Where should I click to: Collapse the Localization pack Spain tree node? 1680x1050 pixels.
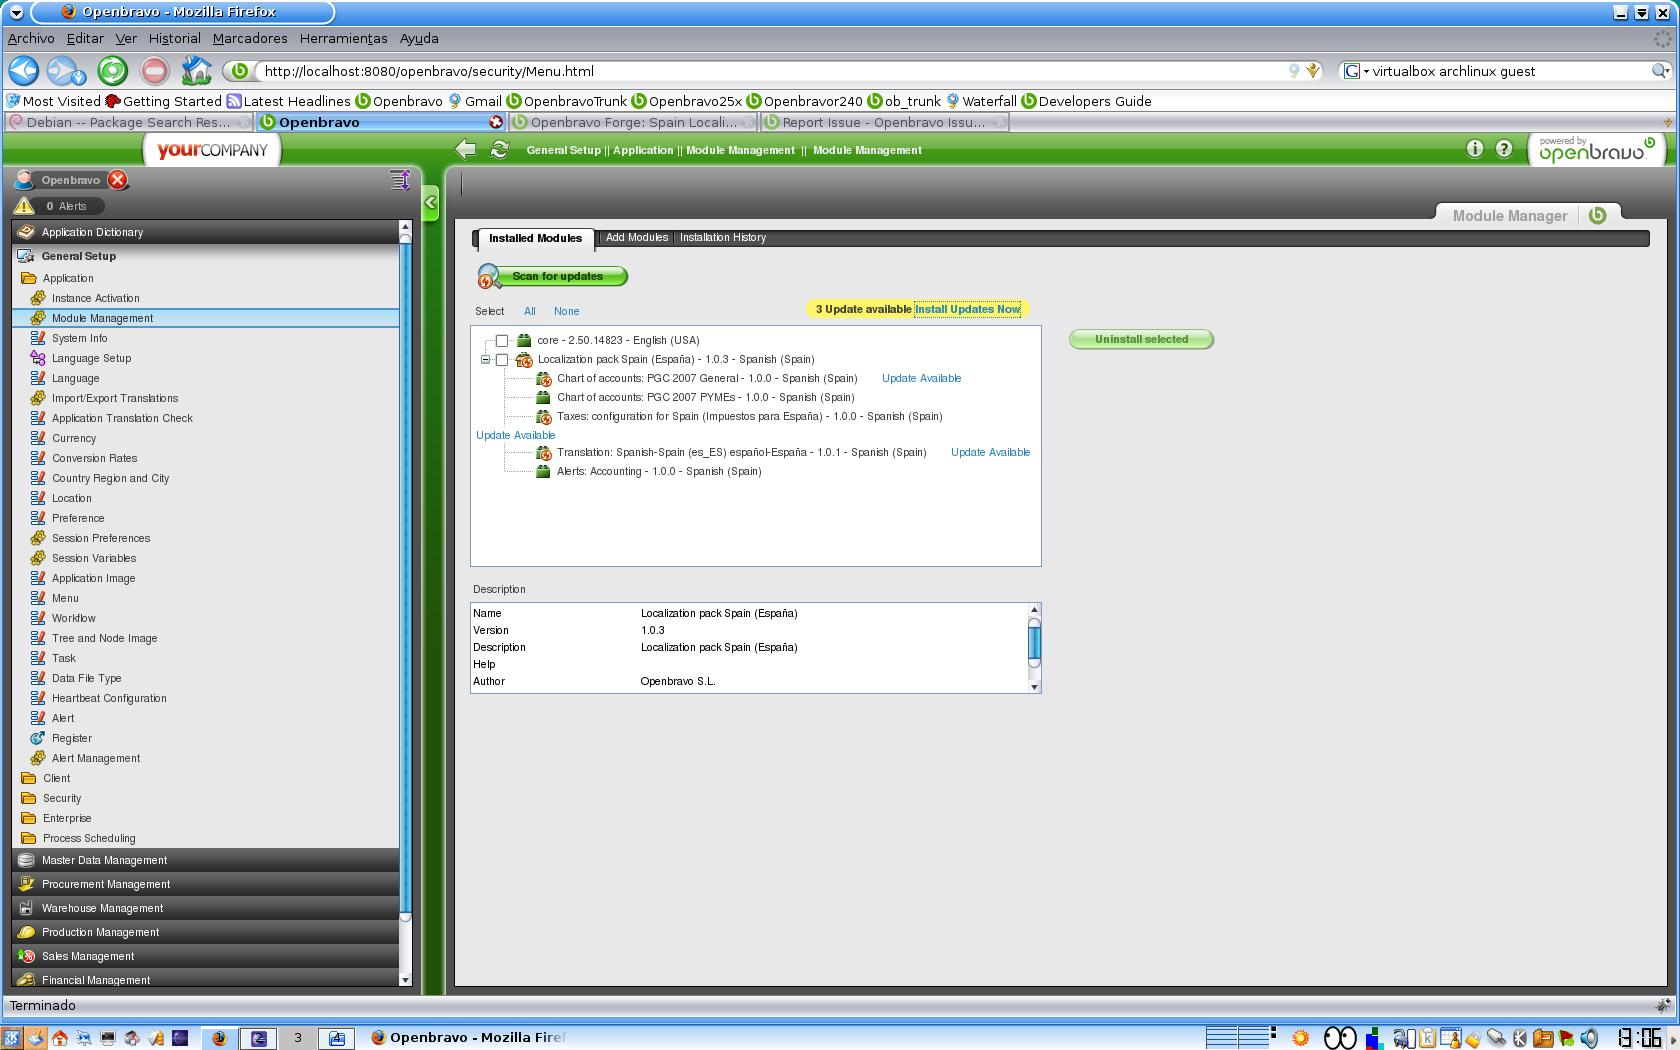(485, 360)
